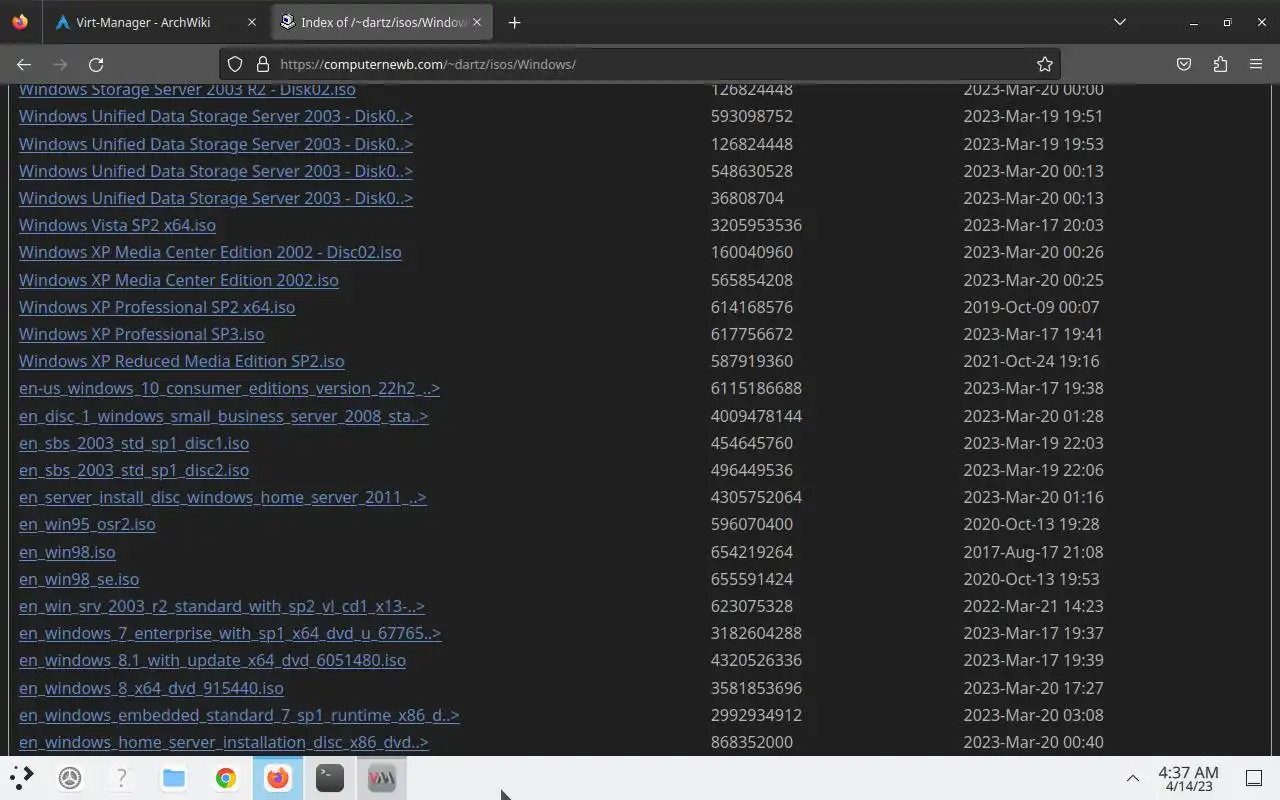1280x800 pixels.
Task: Select date 2021-Oct-24 19:16
Action: point(1031,361)
